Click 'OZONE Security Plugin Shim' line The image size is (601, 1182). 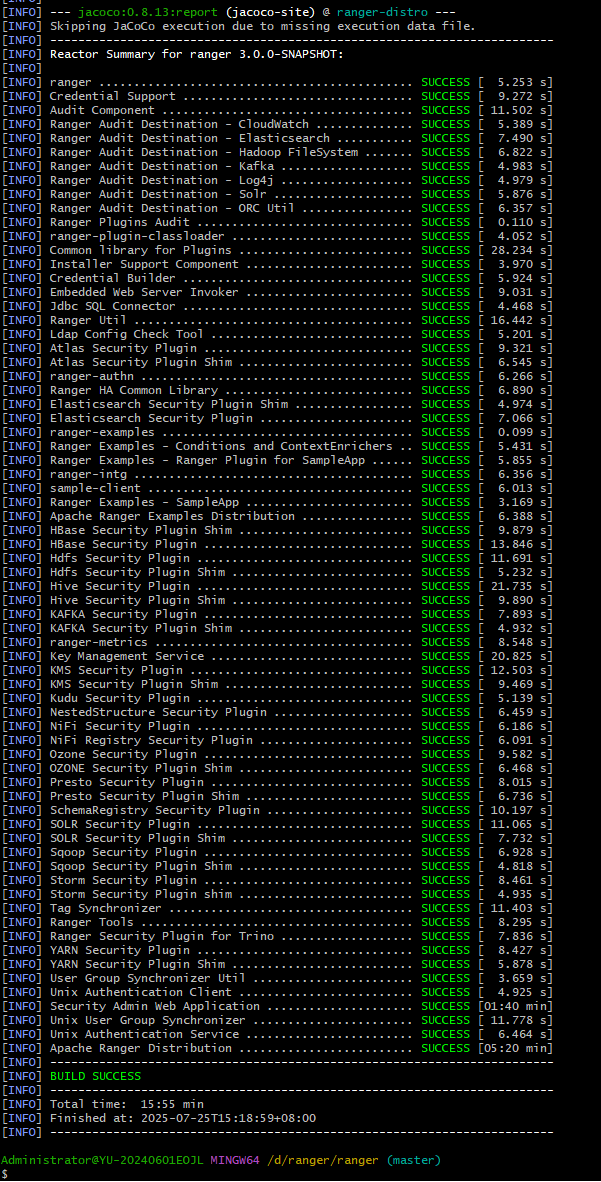[278, 767]
